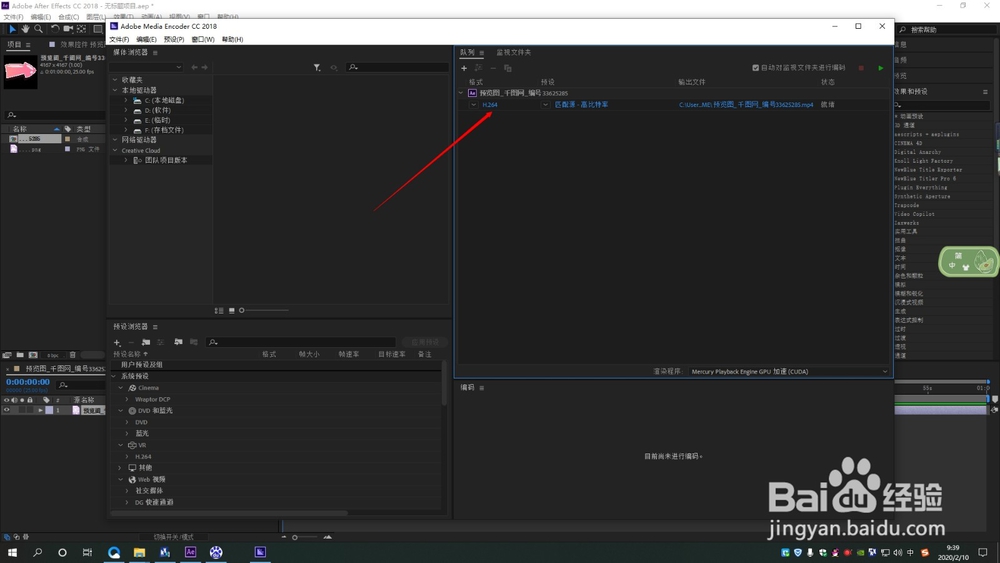Click the 匹配源 - 高比特率 preset link
1000x563 pixels.
point(581,105)
